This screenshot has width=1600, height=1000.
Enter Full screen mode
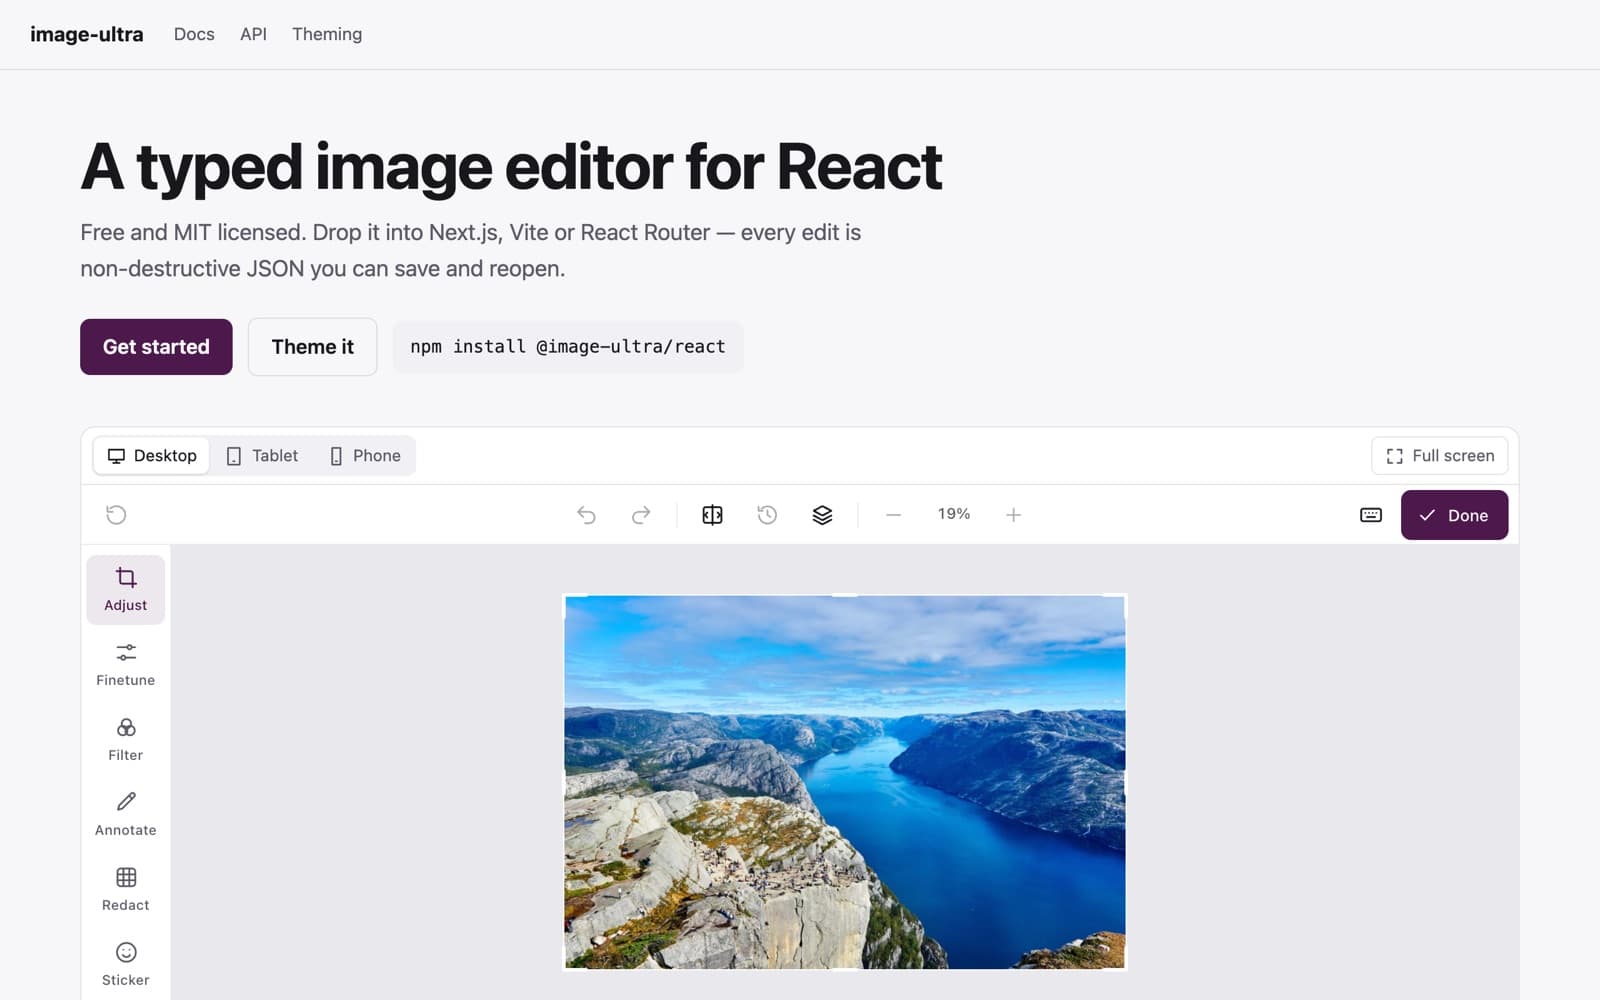coord(1440,456)
